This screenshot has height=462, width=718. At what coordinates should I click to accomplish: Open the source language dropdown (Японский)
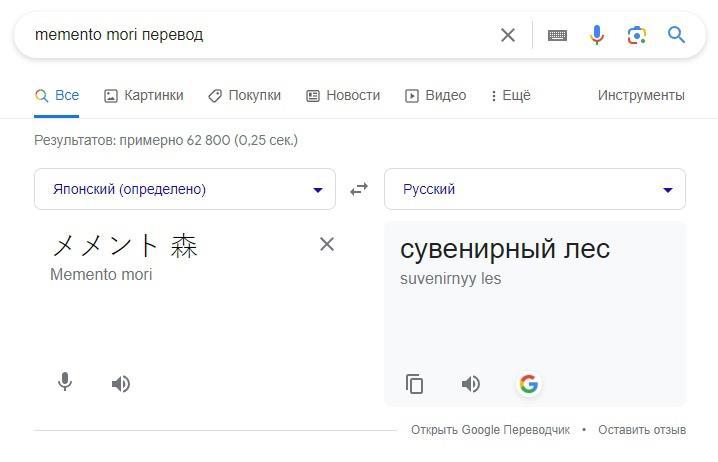[185, 189]
